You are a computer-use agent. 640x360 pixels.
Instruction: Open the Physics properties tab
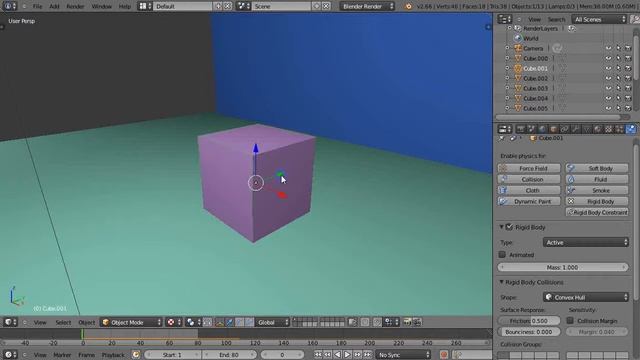pyautogui.click(x=631, y=129)
